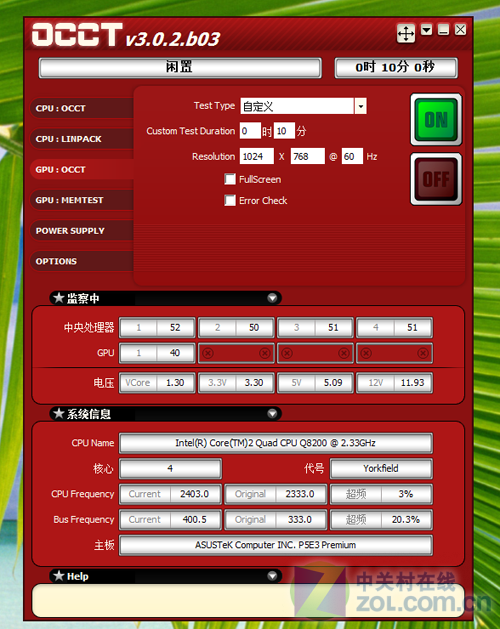Viewport: 500px width, 629px height.
Task: Open the title bar dropdown arrow menu
Action: point(426,29)
